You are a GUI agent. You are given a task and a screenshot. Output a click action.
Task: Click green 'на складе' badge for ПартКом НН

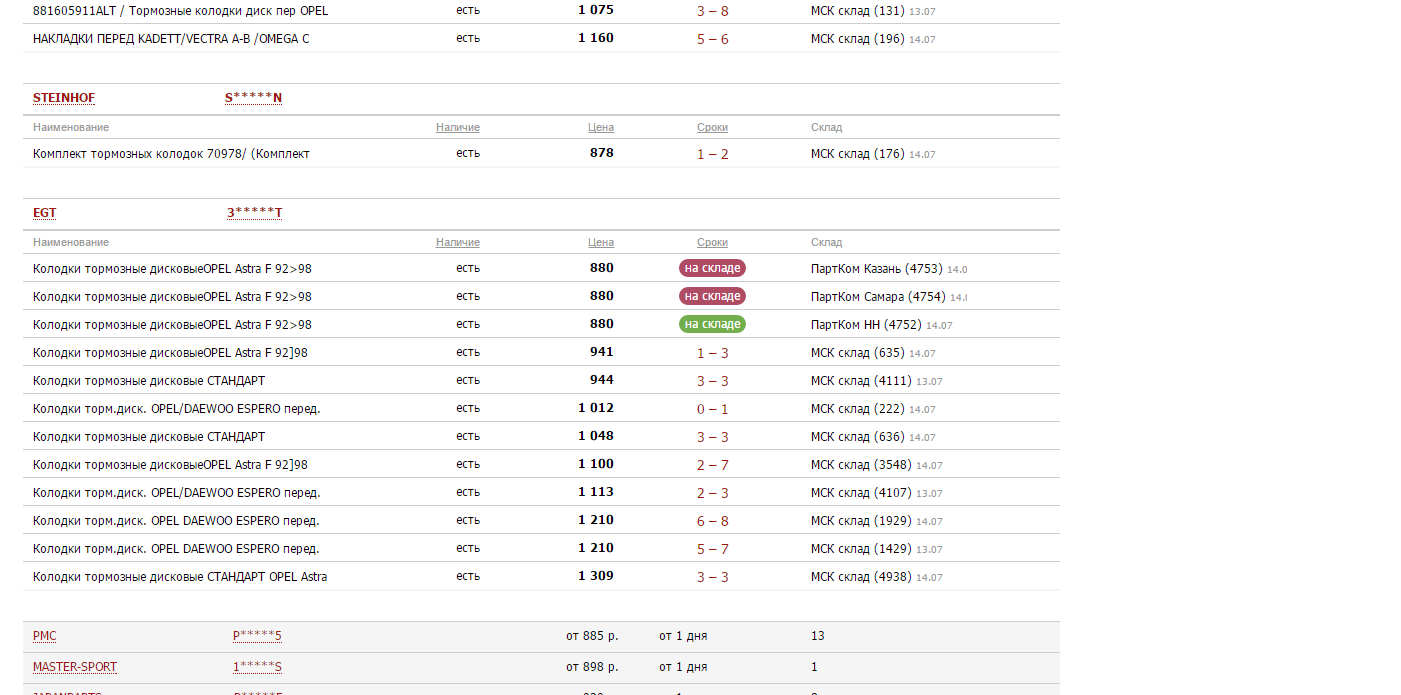point(712,324)
